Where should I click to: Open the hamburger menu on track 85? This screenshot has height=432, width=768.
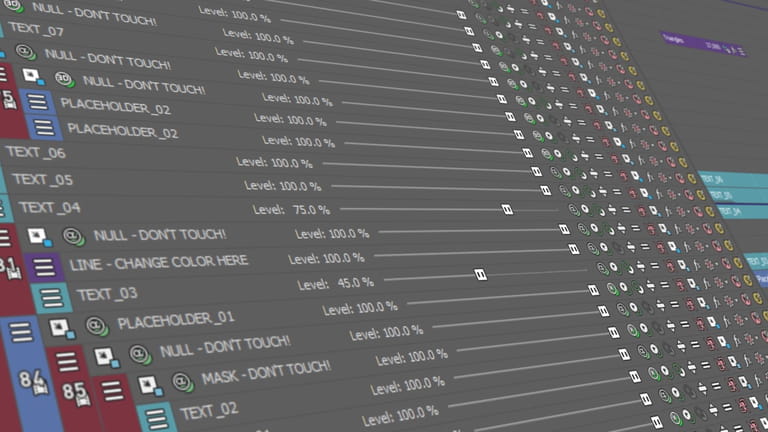click(68, 361)
